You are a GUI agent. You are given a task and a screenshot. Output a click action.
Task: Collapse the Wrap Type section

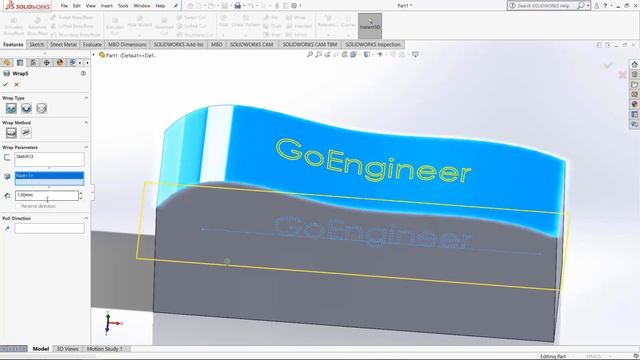(x=86, y=98)
